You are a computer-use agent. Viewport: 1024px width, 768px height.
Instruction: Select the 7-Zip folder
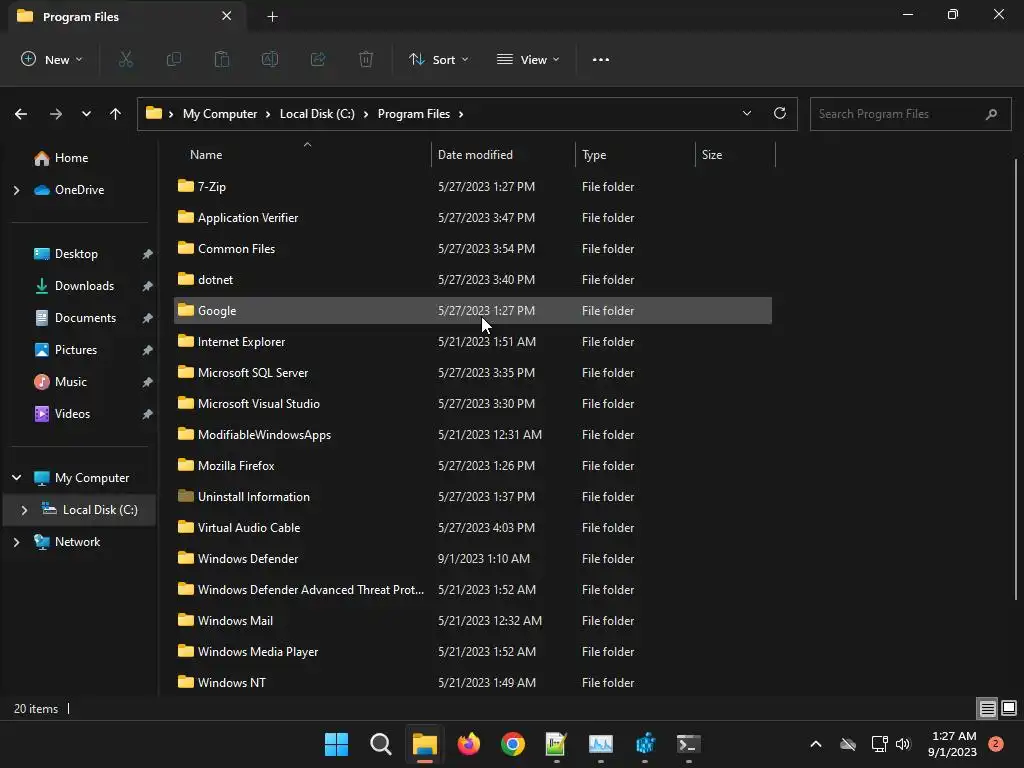(x=473, y=187)
